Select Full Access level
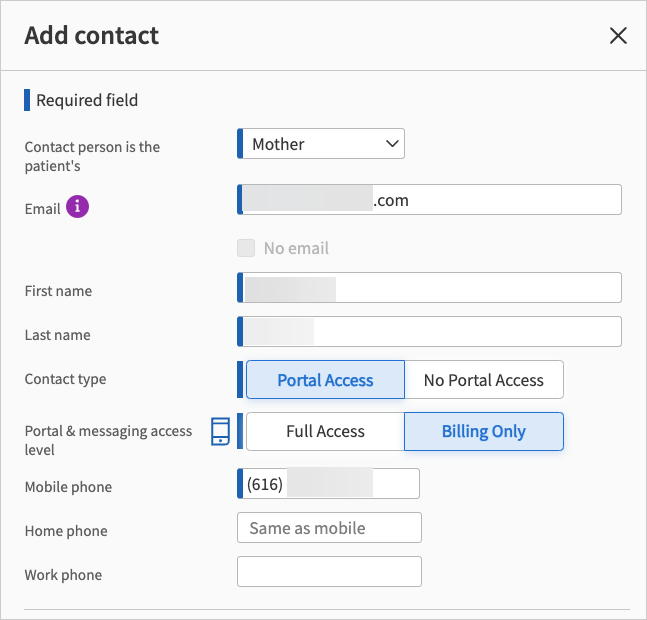This screenshot has width=647, height=620. [325, 432]
